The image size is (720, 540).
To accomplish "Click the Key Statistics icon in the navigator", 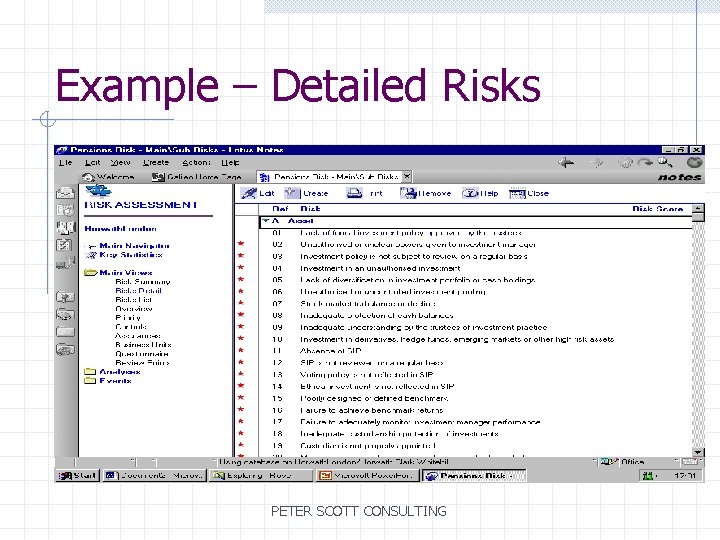I will [91, 255].
